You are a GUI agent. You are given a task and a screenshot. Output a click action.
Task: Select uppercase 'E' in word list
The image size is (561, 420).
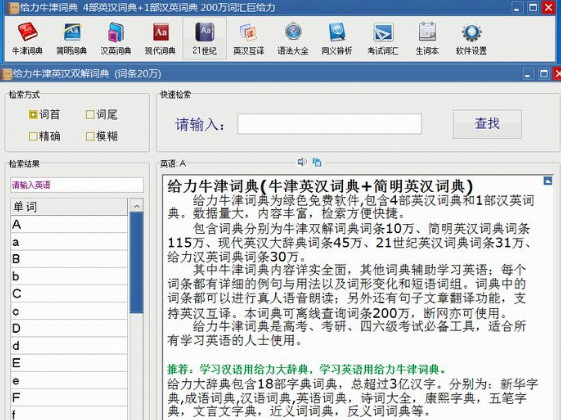pos(69,363)
